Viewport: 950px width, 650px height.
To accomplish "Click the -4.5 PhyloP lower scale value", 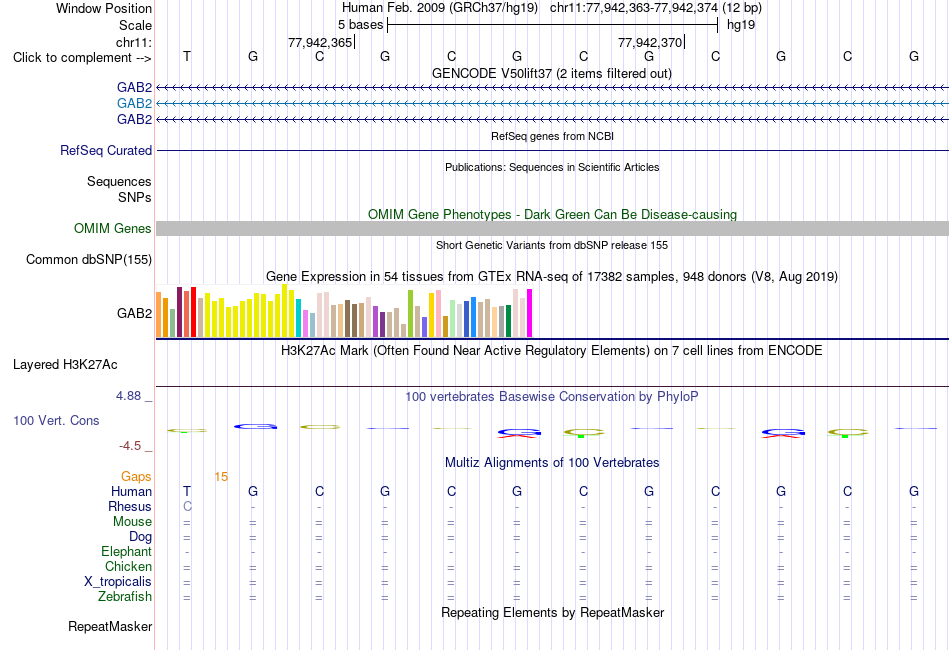I will (x=130, y=446).
